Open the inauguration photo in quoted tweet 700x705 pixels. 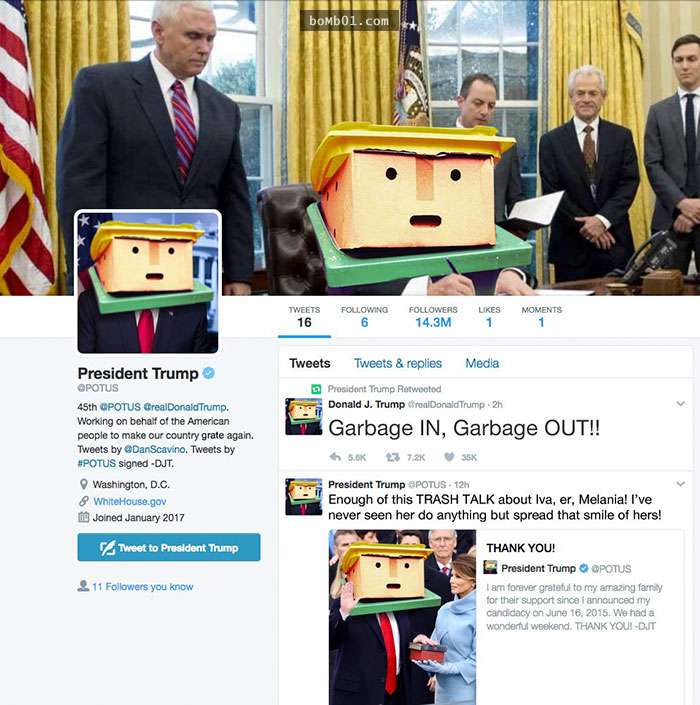(402, 617)
